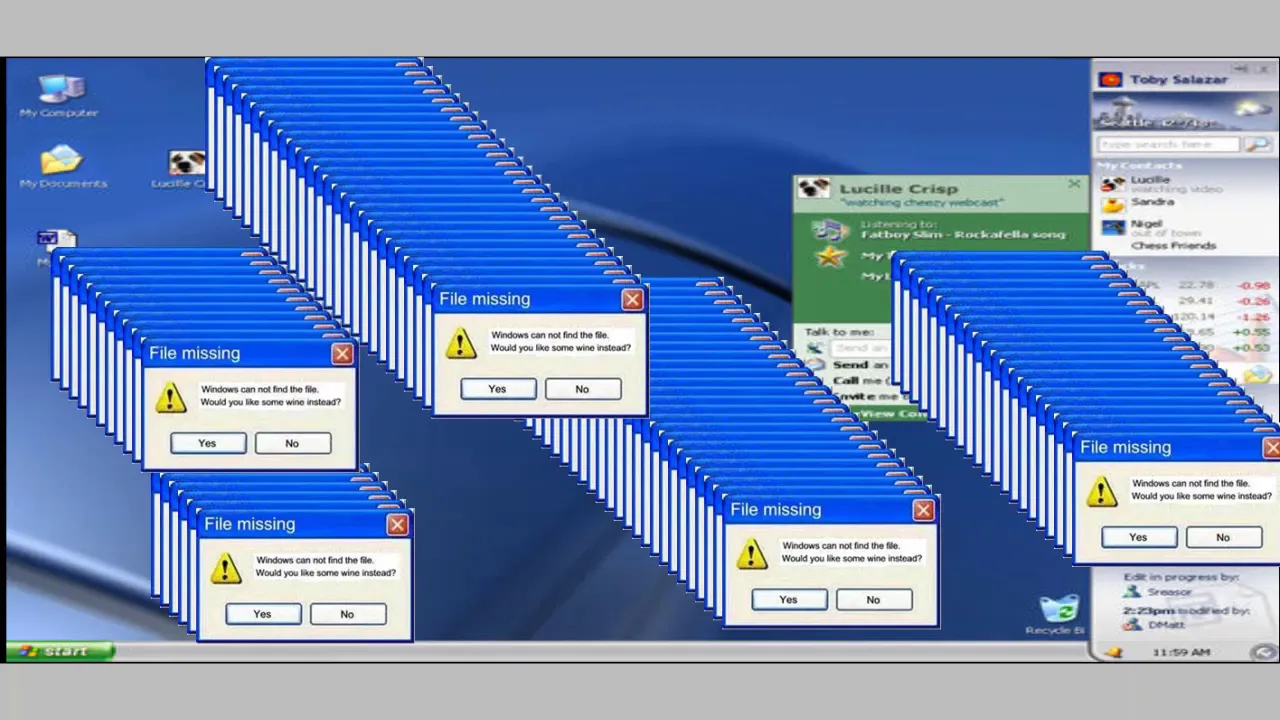Click the magnifier search icon in sidebar
This screenshot has width=1280, height=720.
pos(1258,145)
